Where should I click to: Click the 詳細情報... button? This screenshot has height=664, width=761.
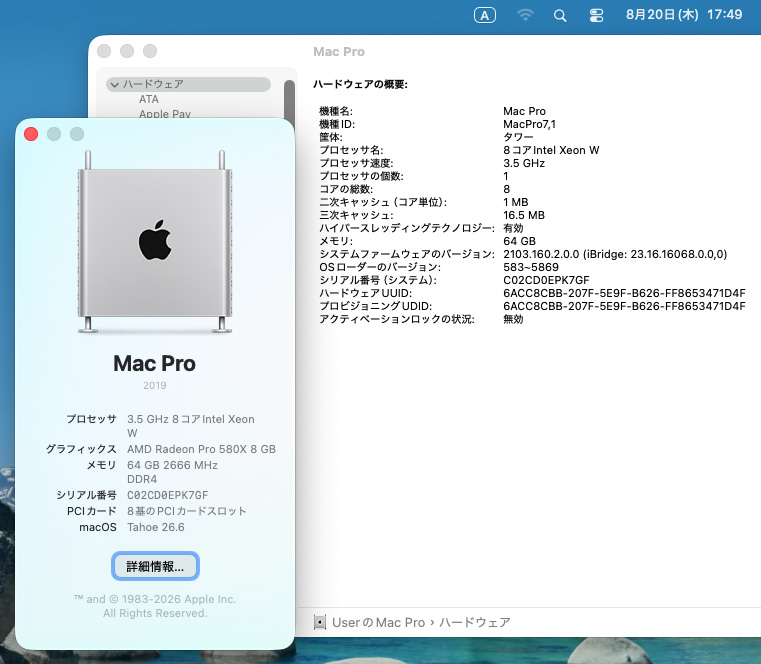pyautogui.click(x=155, y=566)
